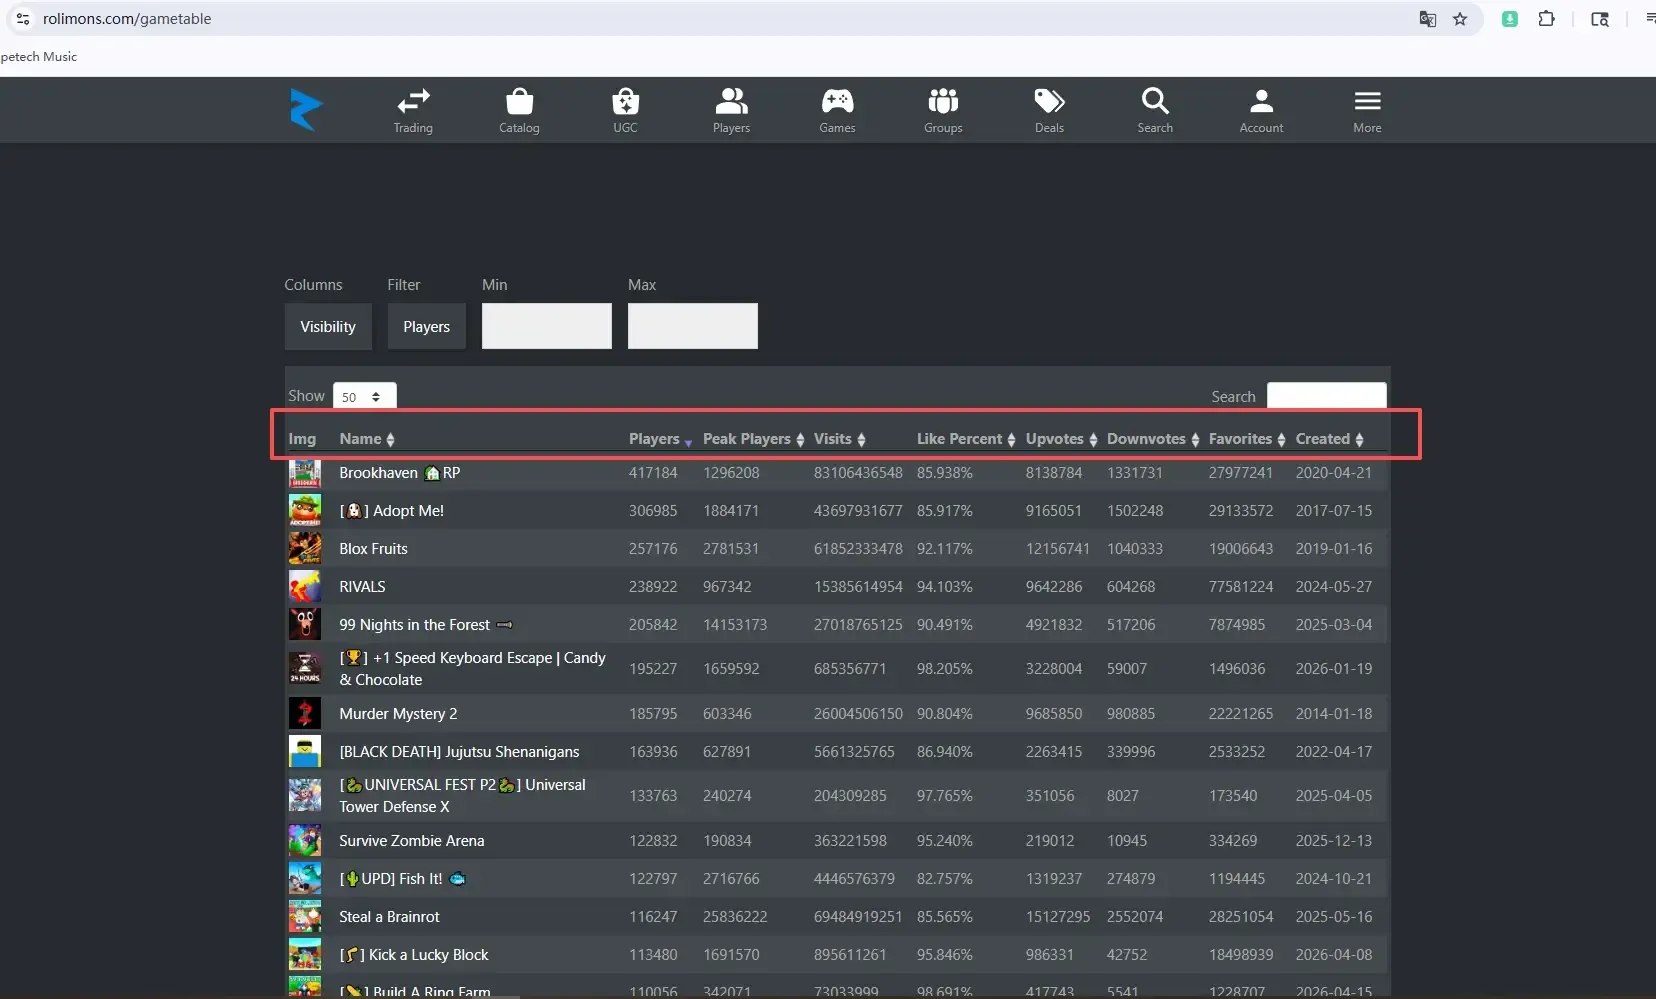Click the Steal a Brainrot thumbnail

click(305, 917)
